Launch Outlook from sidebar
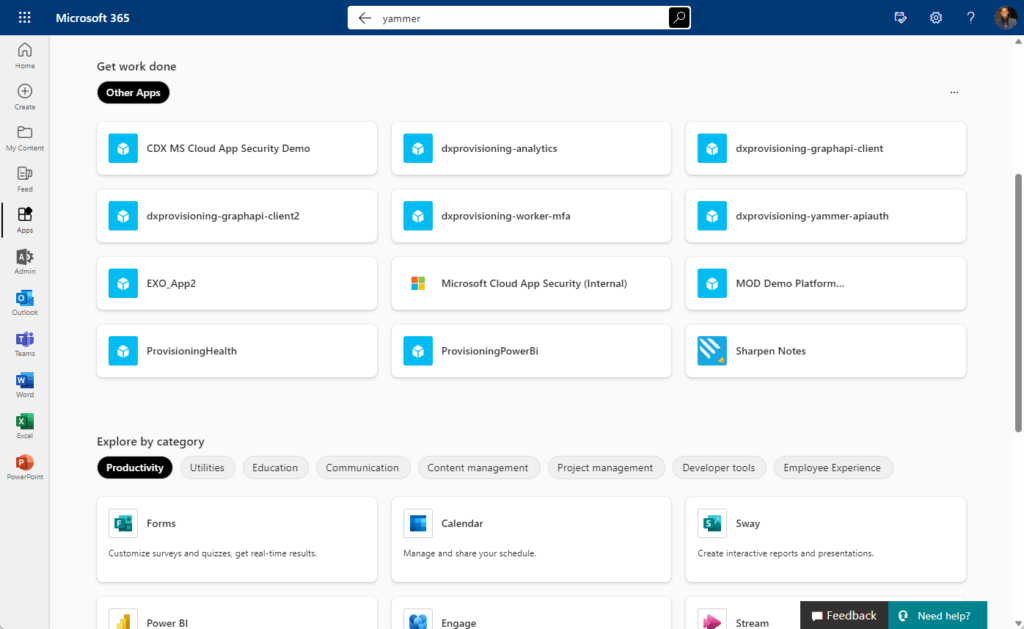1024x629 pixels. (x=25, y=302)
